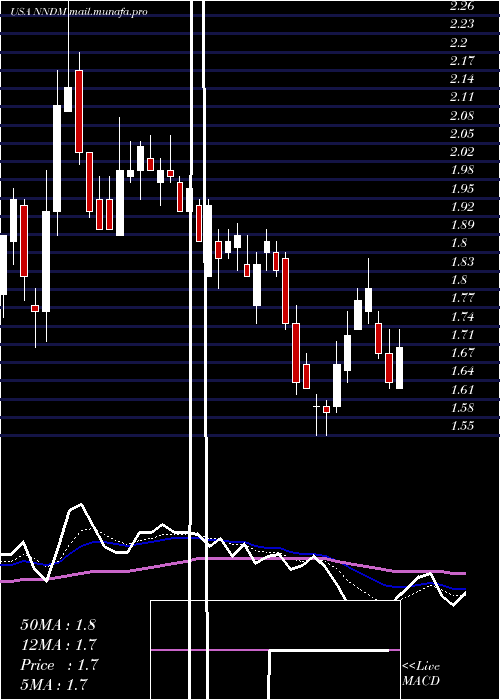Click the 2.05 price axis label

(x=462, y=134)
